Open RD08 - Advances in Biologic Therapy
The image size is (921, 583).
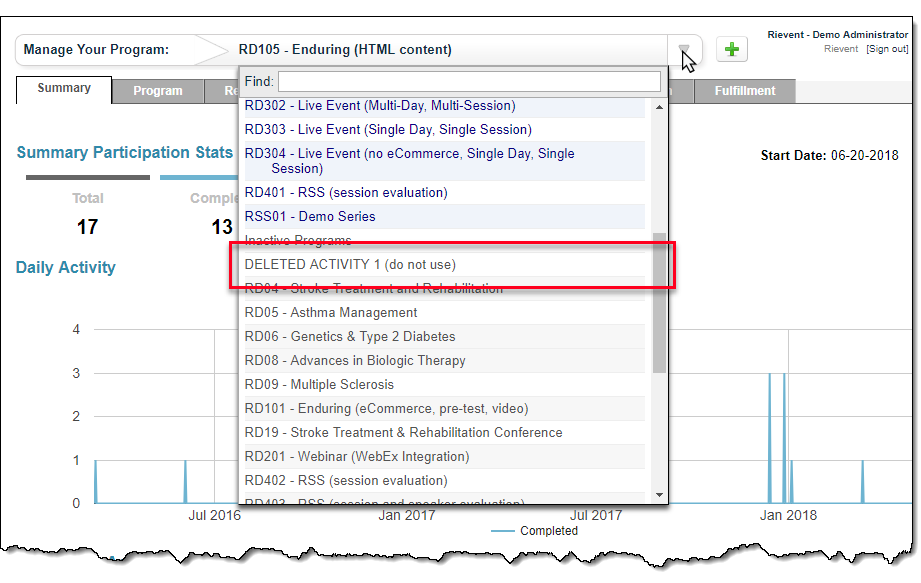[355, 361]
